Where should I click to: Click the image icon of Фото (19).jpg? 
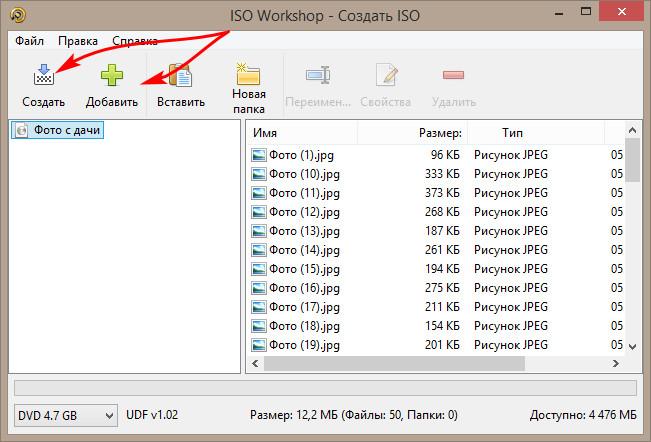point(259,345)
